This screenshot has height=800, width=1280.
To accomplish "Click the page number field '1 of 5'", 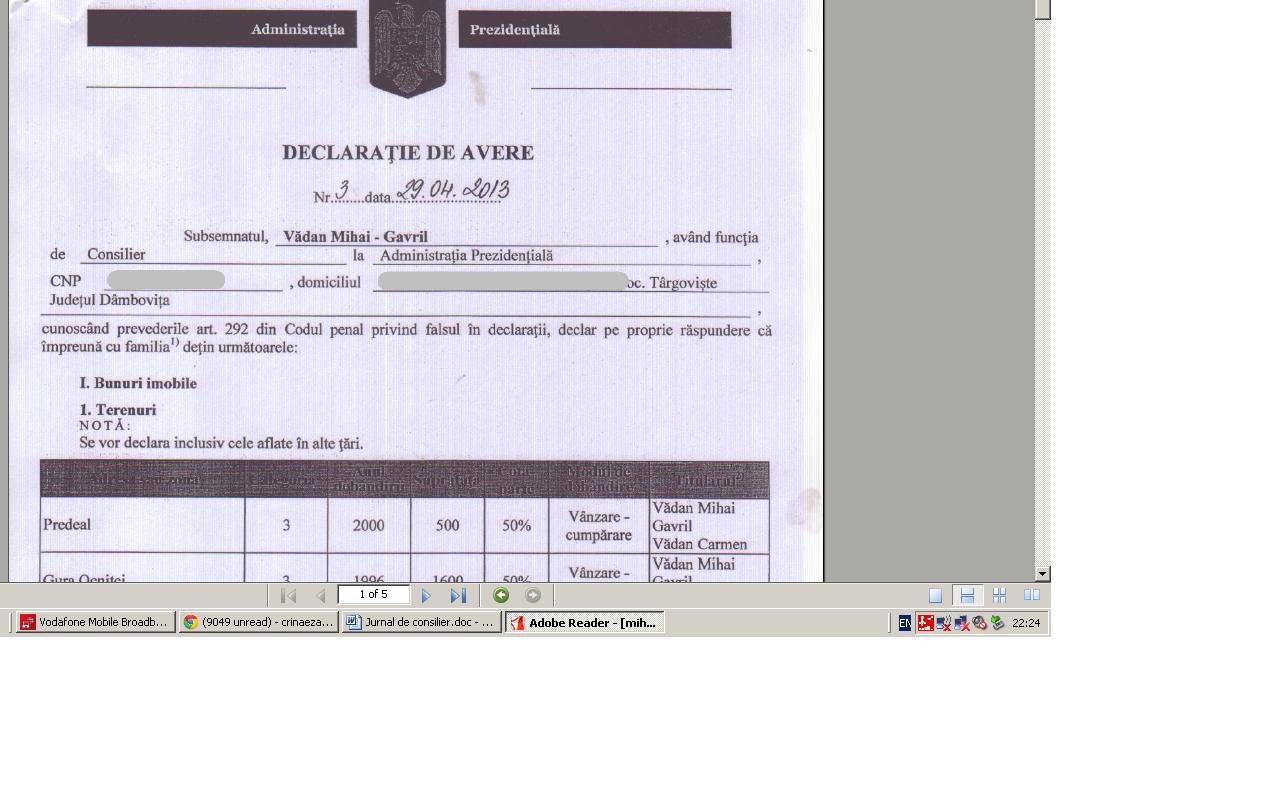I will (374, 595).
